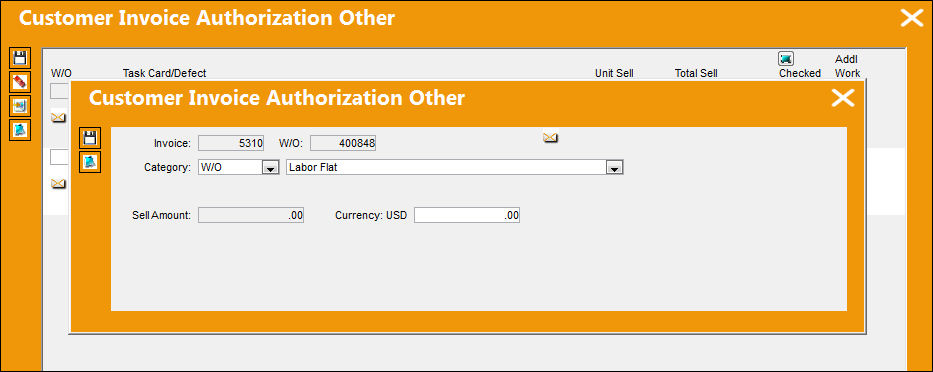Save using back window's floppy disk icon

(x=20, y=58)
